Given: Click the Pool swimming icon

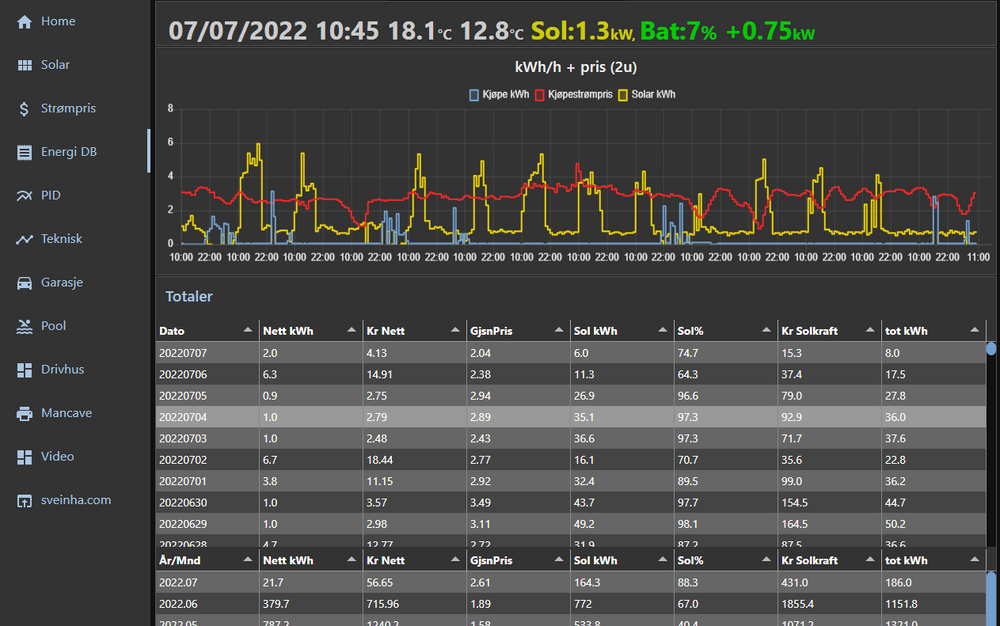Looking at the screenshot, I should click(25, 327).
